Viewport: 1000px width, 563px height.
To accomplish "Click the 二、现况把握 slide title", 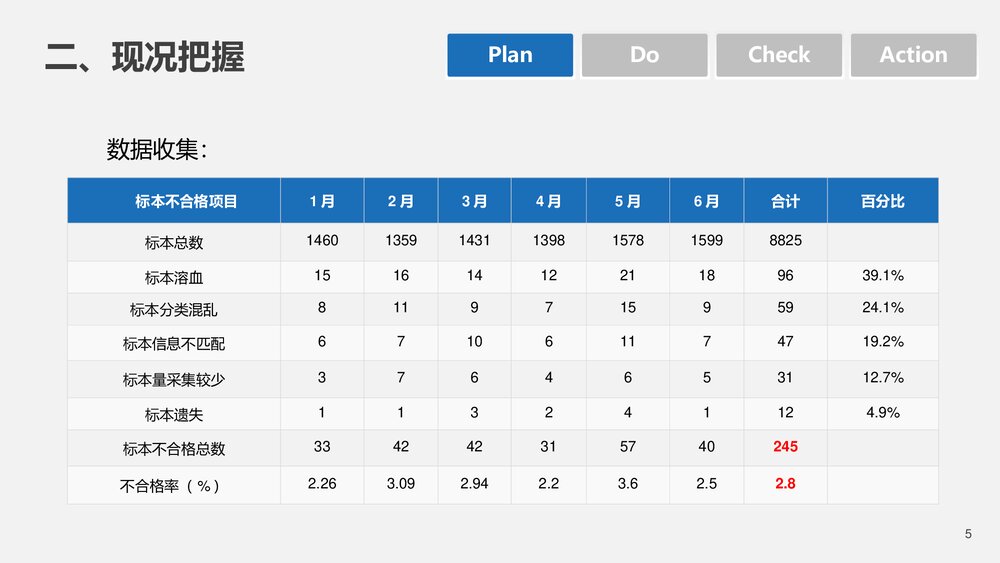I will coord(145,57).
